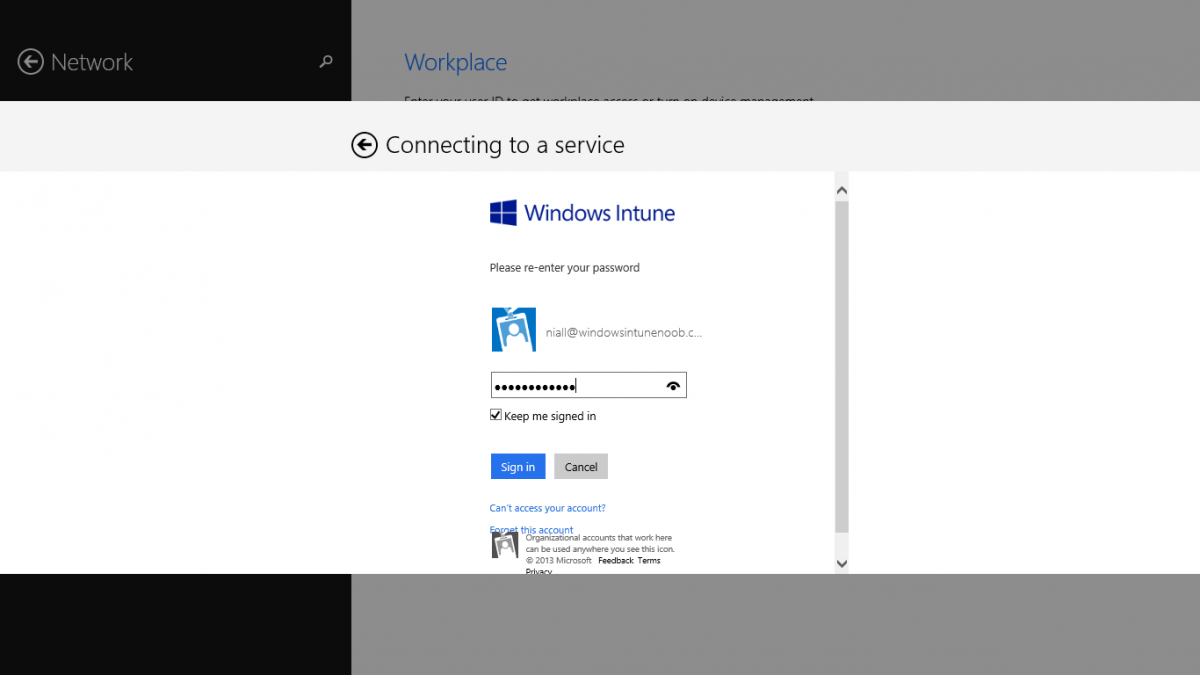This screenshot has height=675, width=1200.
Task: Open the search magnifier in Network pane
Action: 325,62
